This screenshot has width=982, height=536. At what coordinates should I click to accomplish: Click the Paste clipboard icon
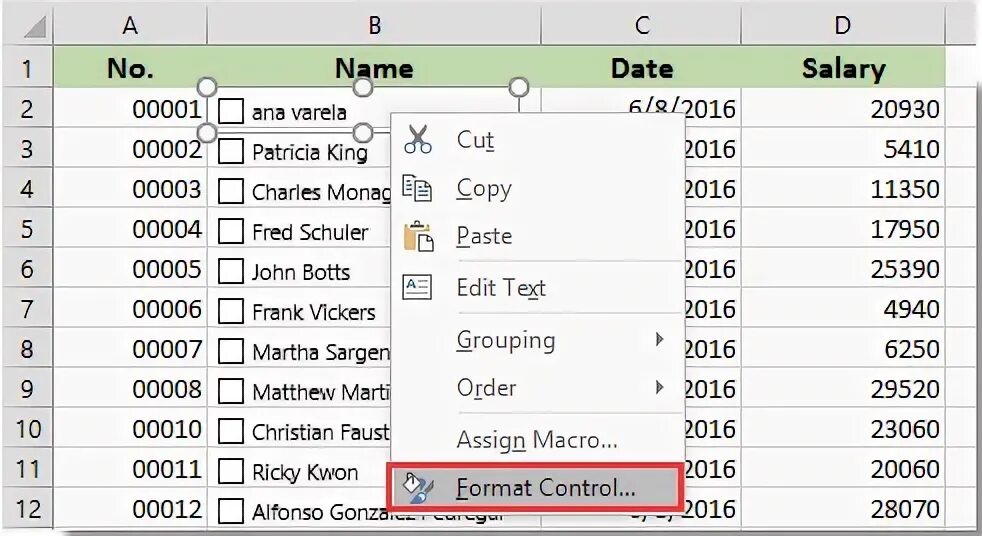(418, 236)
